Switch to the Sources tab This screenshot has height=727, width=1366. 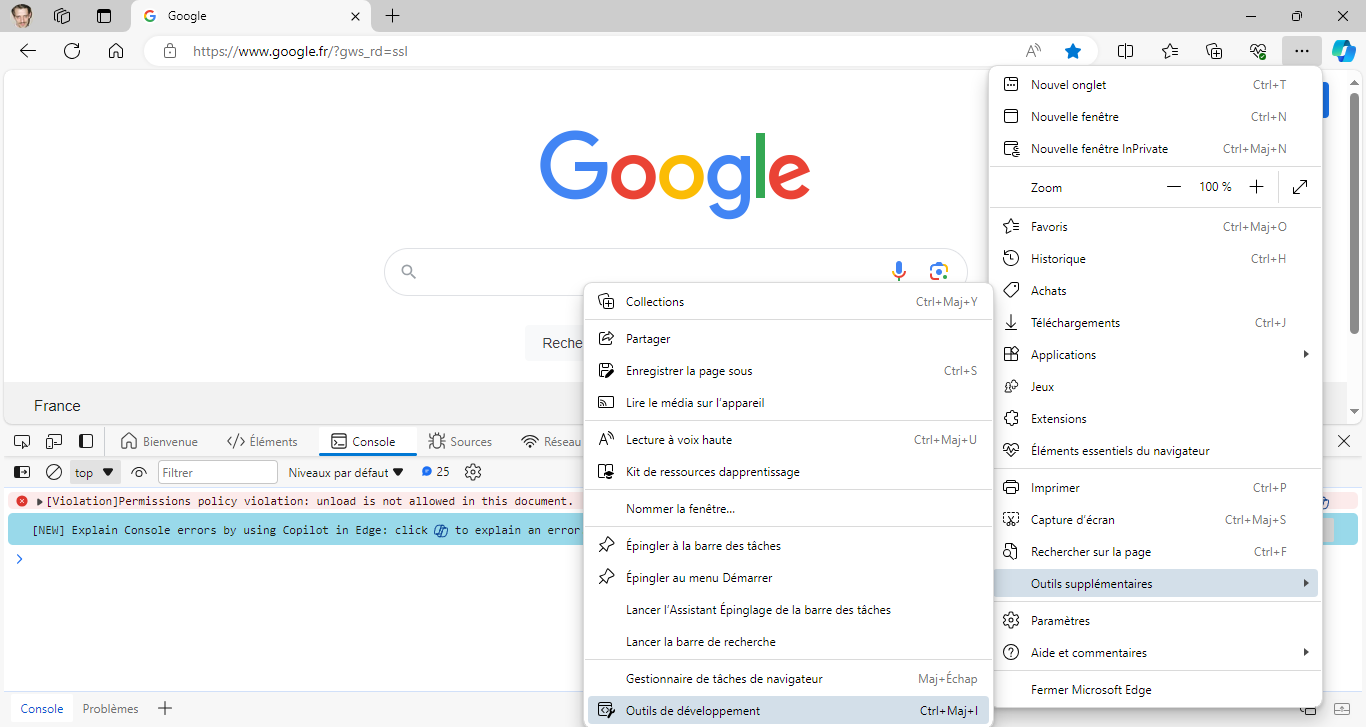pyautogui.click(x=460, y=441)
